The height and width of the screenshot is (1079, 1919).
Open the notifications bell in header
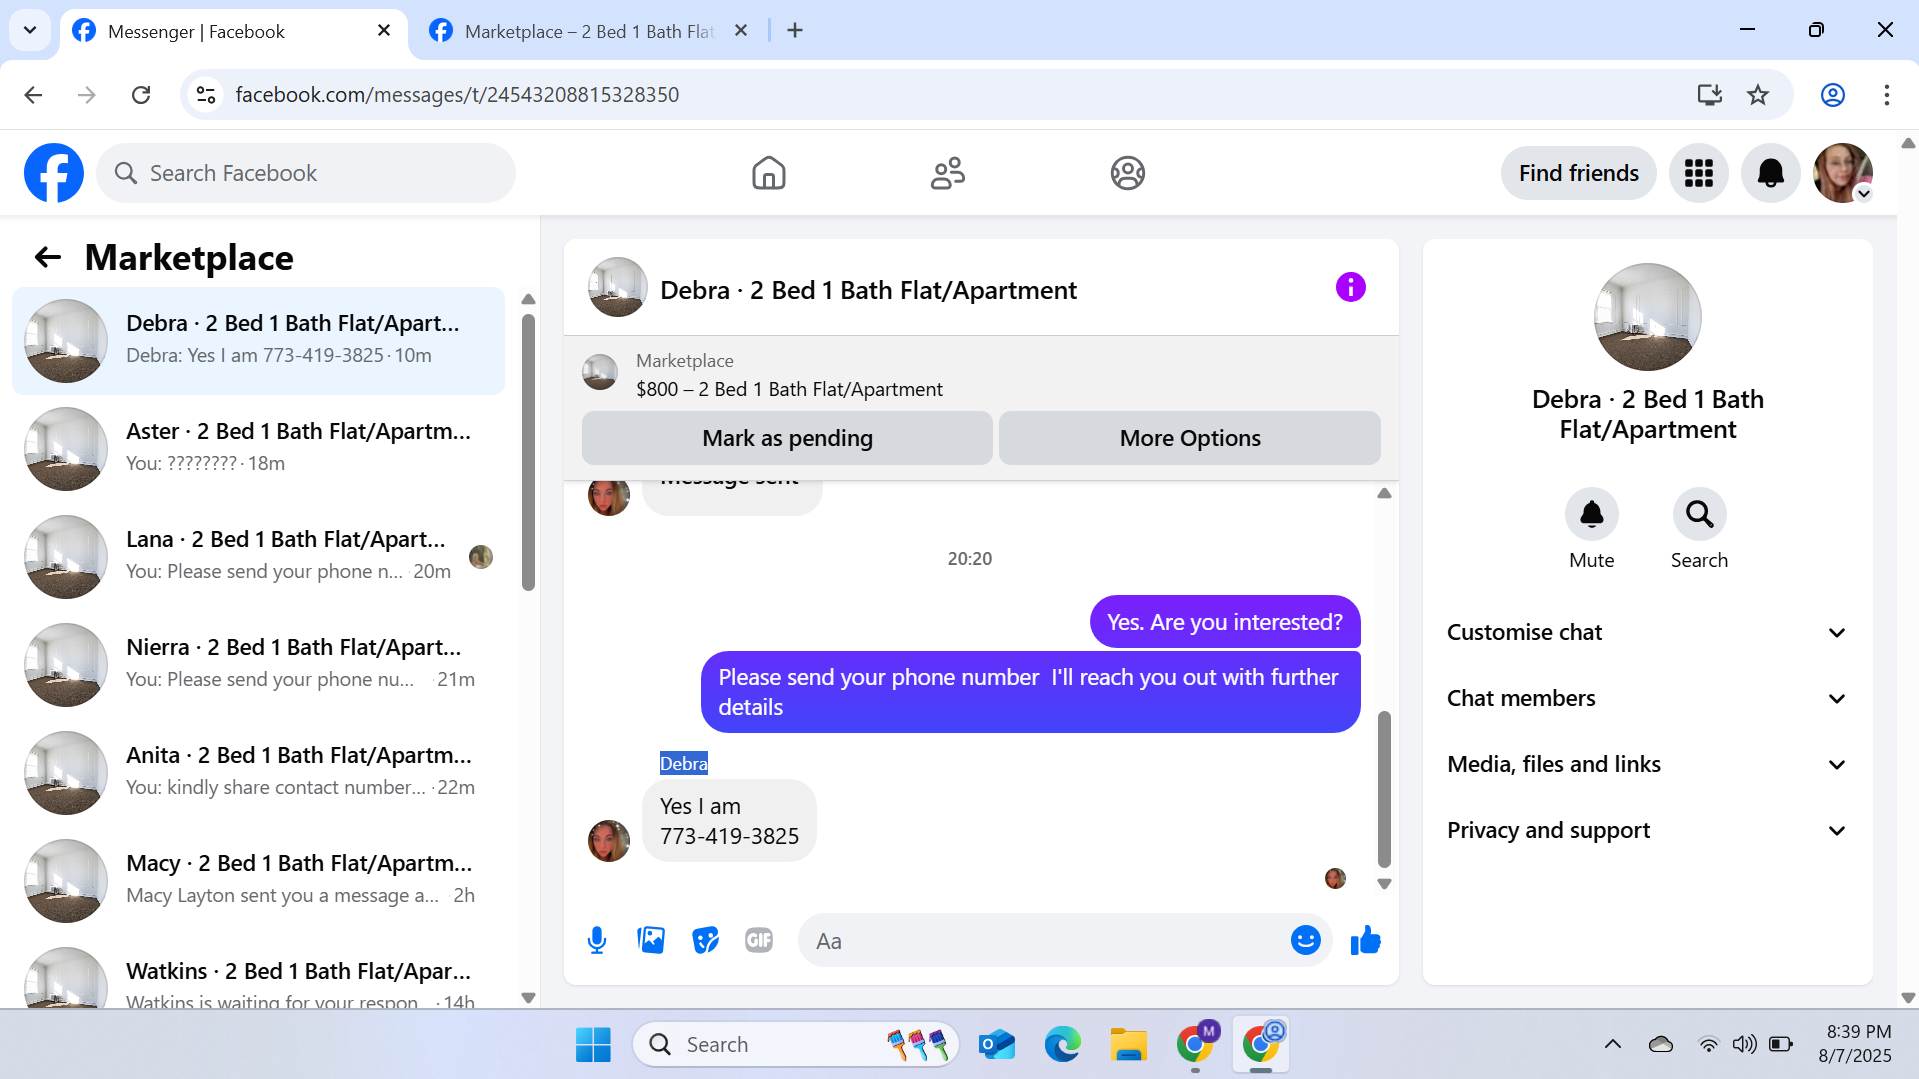point(1770,173)
